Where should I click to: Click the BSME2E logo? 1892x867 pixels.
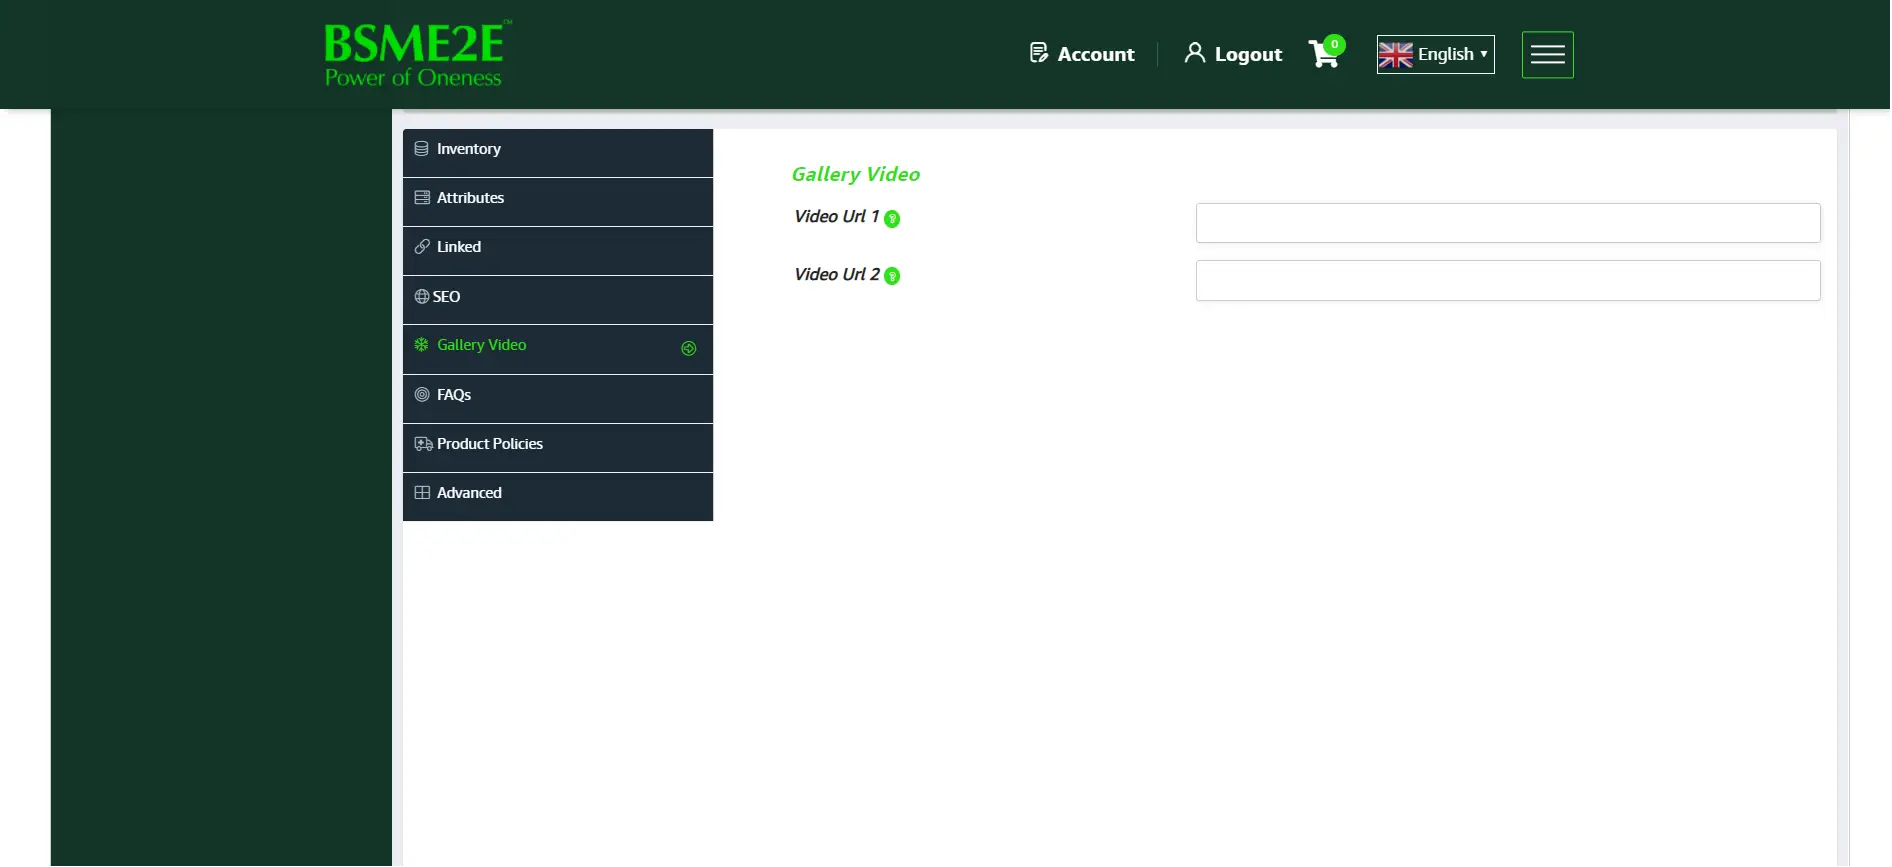tap(418, 54)
